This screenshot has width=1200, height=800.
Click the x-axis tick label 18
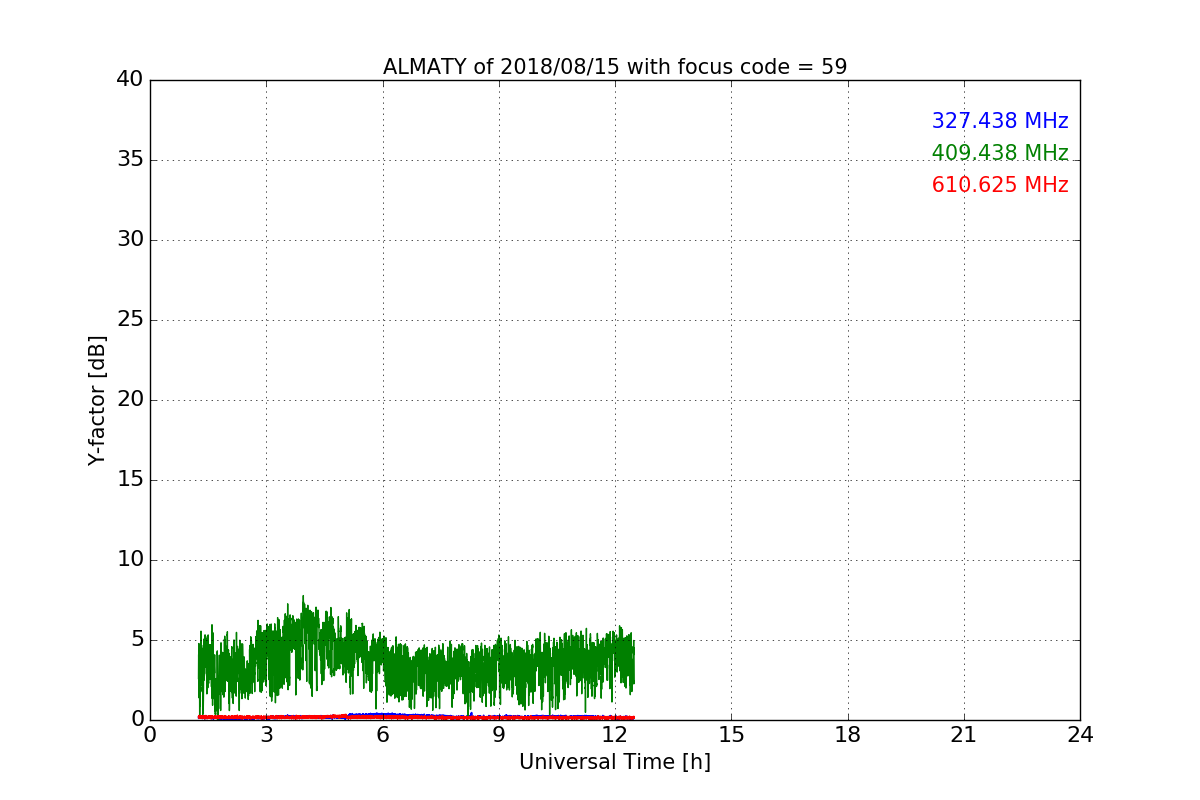coord(848,735)
